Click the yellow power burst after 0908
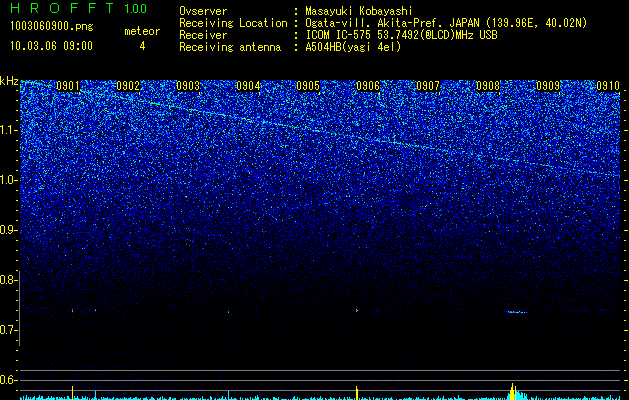This screenshot has height=400, width=629. pos(513,392)
